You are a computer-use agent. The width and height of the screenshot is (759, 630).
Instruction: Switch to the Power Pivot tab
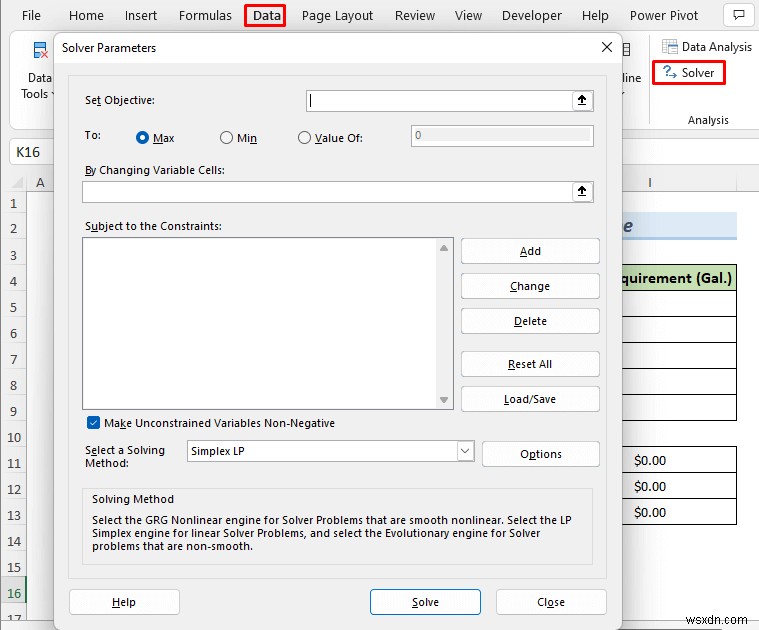(x=664, y=15)
